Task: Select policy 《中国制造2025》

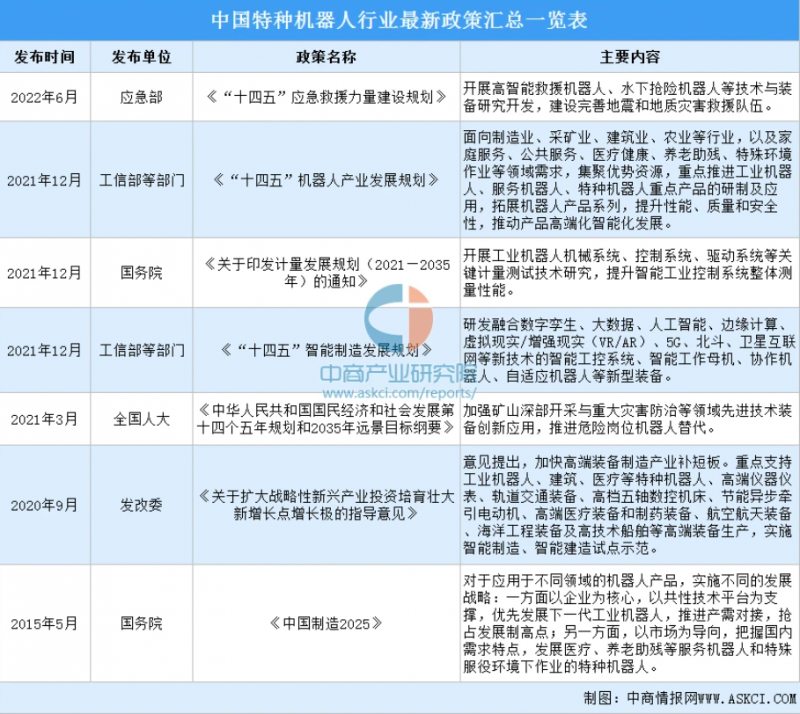Action: coord(326,623)
